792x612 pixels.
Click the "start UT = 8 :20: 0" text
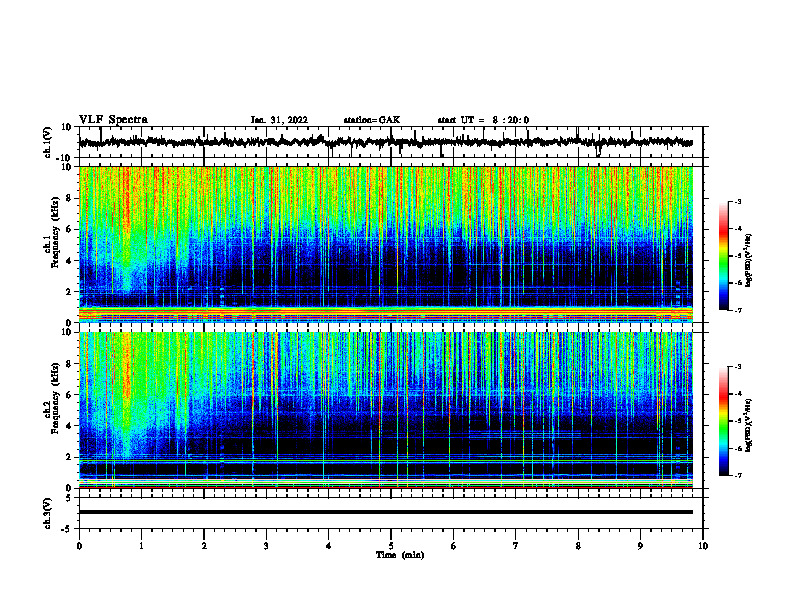(483, 120)
